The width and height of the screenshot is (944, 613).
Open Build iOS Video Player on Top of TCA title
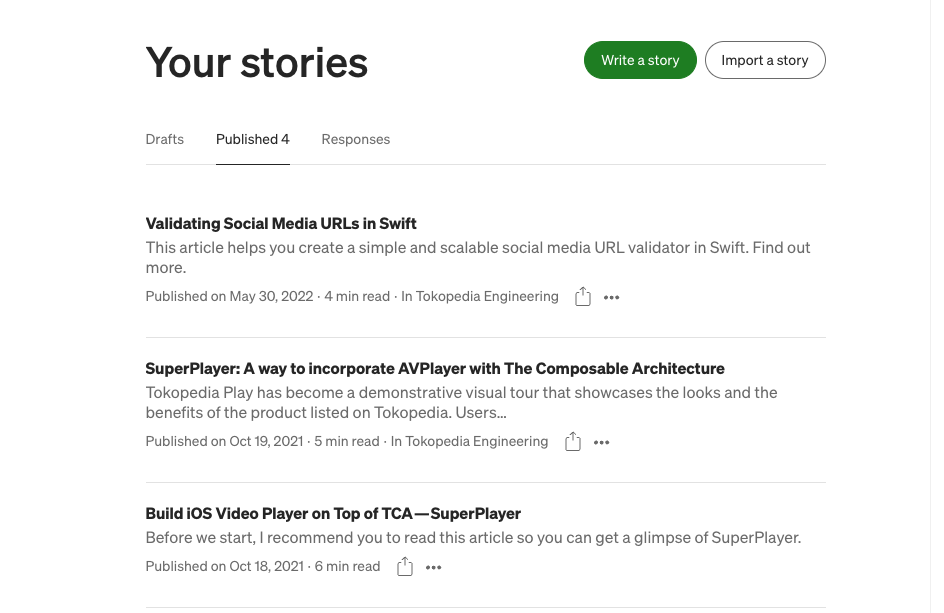tap(333, 514)
